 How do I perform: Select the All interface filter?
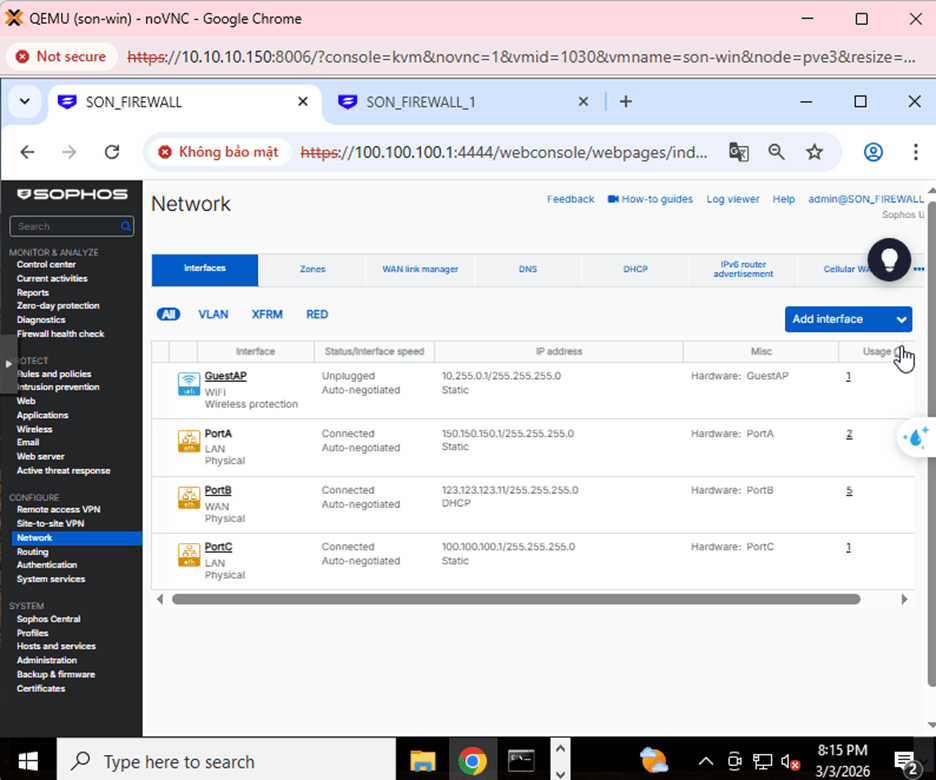click(x=168, y=314)
